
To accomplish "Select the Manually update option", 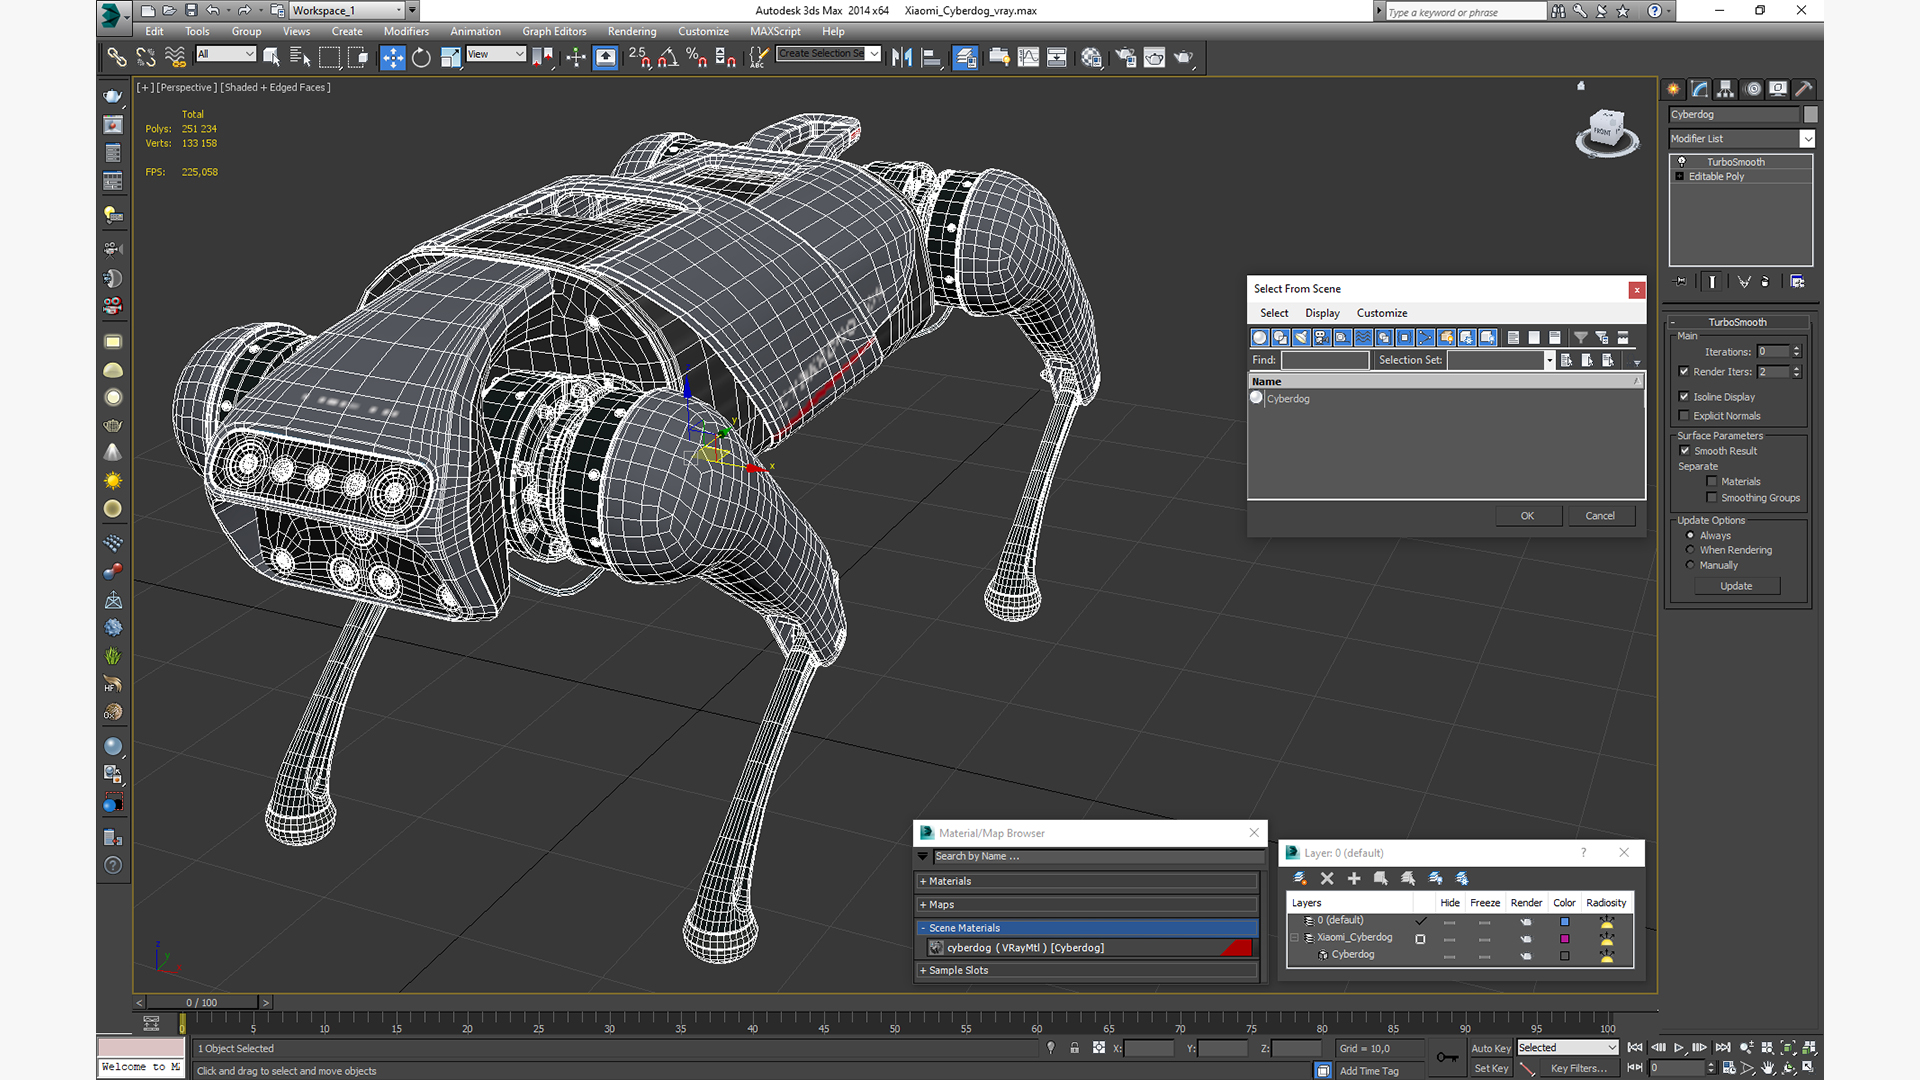I will click(1690, 565).
